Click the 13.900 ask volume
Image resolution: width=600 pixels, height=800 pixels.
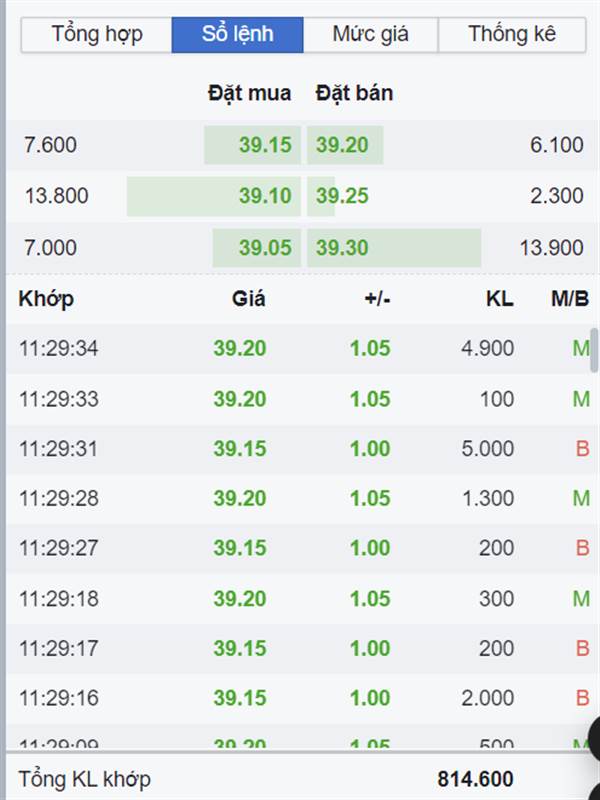[x=552, y=248]
